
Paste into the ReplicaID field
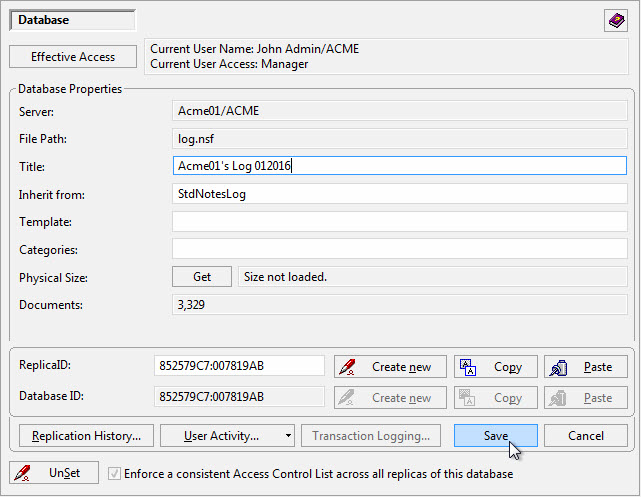tap(585, 367)
